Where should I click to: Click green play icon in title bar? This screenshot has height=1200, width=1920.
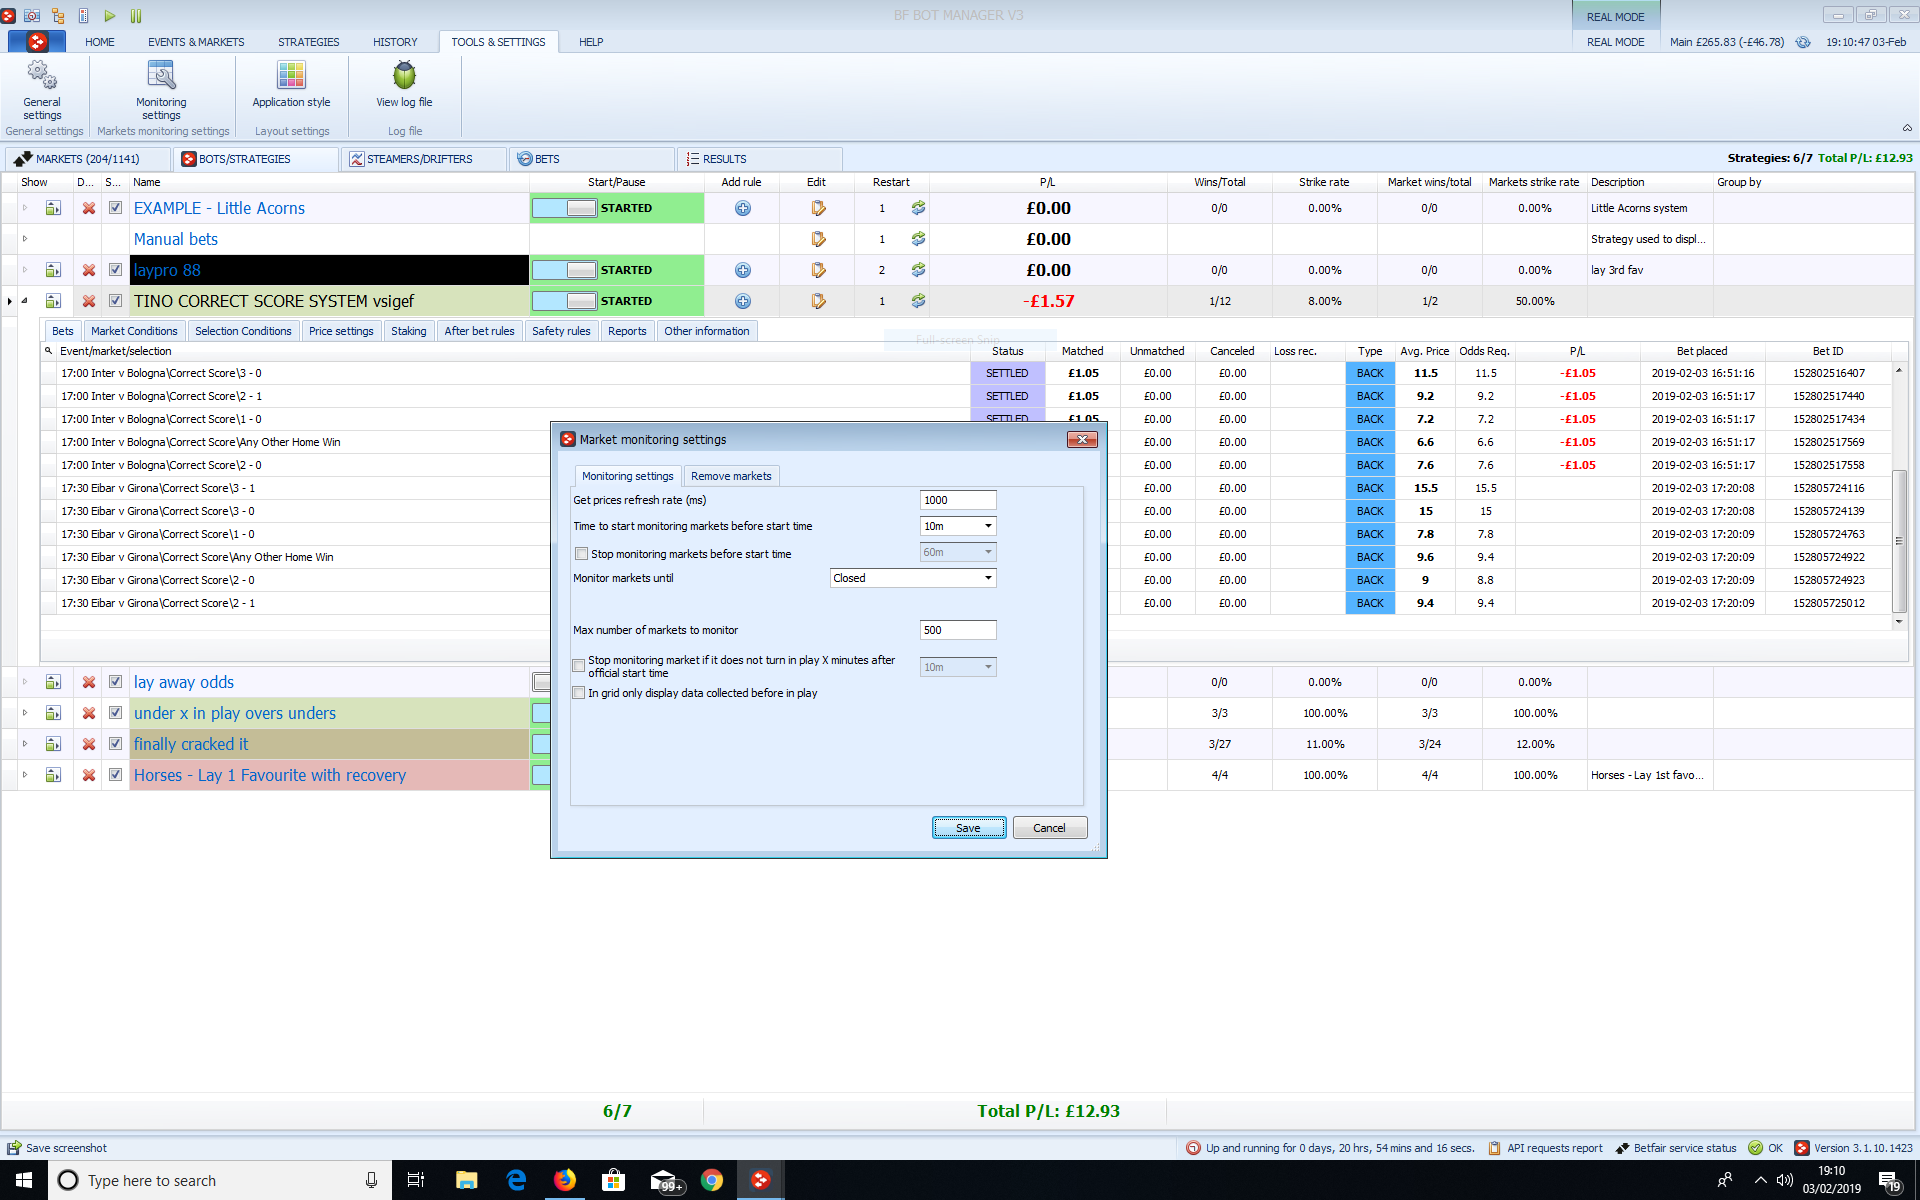click(110, 15)
